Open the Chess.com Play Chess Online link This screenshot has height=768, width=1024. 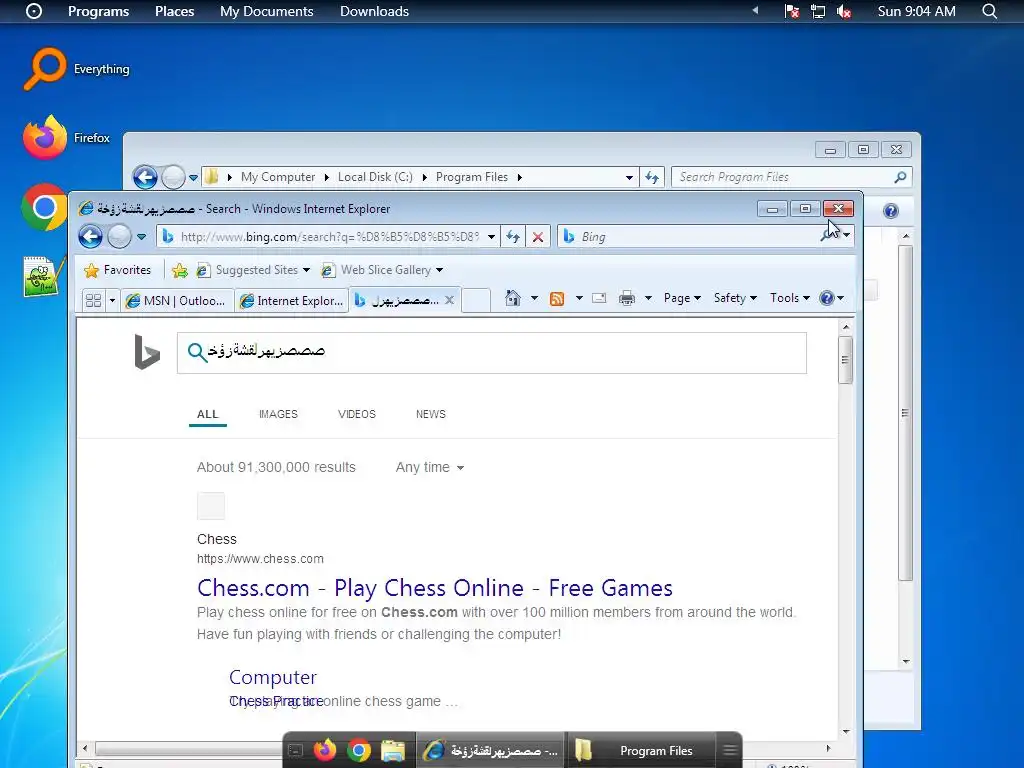tap(434, 588)
